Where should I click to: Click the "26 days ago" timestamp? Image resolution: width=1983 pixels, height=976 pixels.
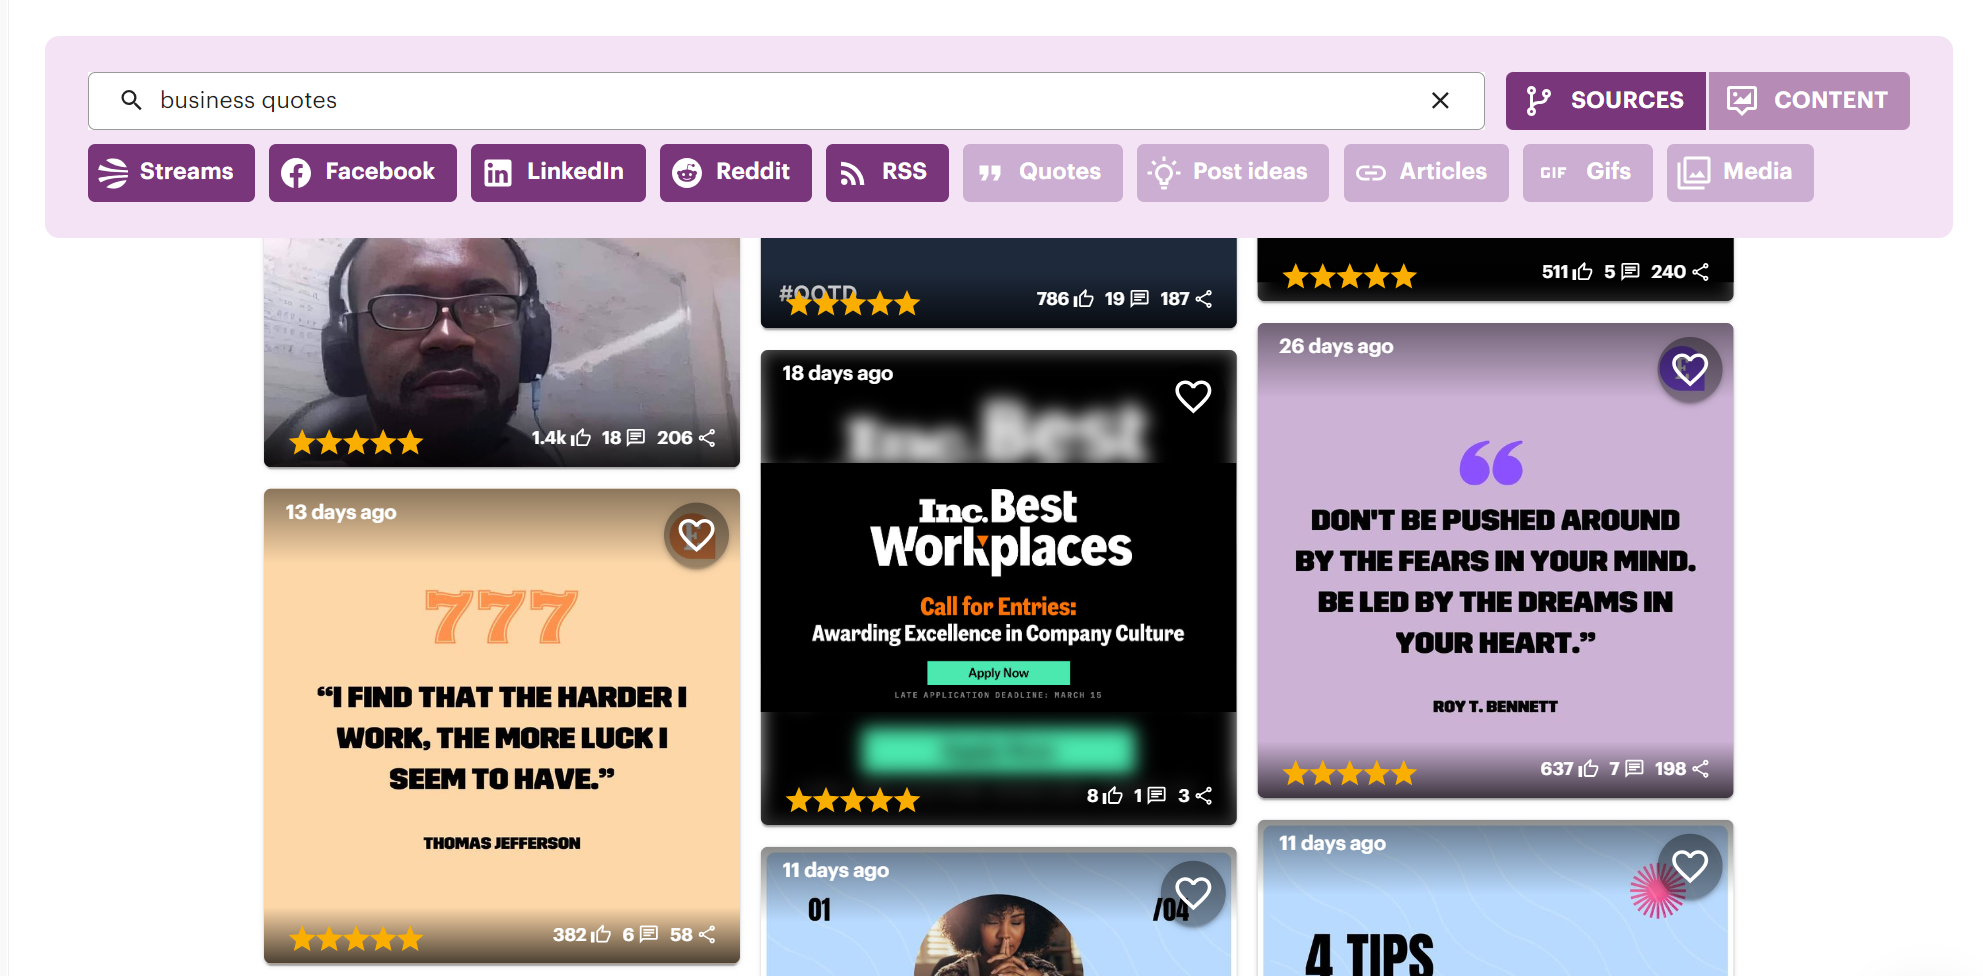(x=1336, y=346)
